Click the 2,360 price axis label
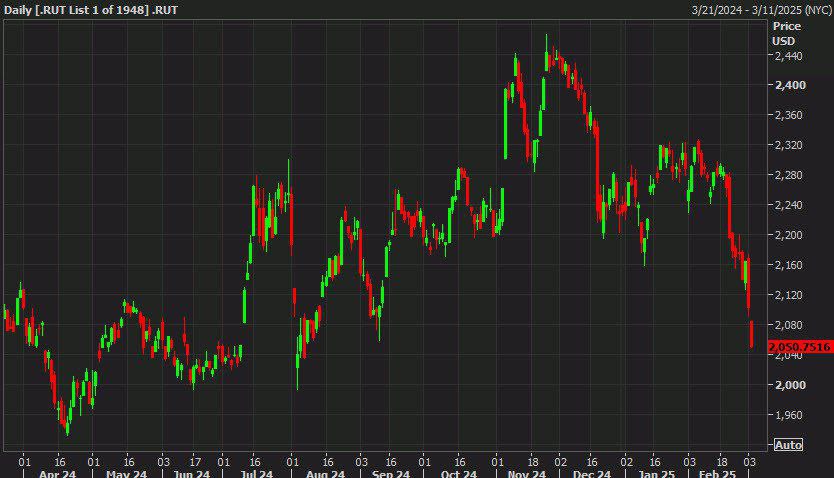This screenshot has width=834, height=478. [x=789, y=115]
